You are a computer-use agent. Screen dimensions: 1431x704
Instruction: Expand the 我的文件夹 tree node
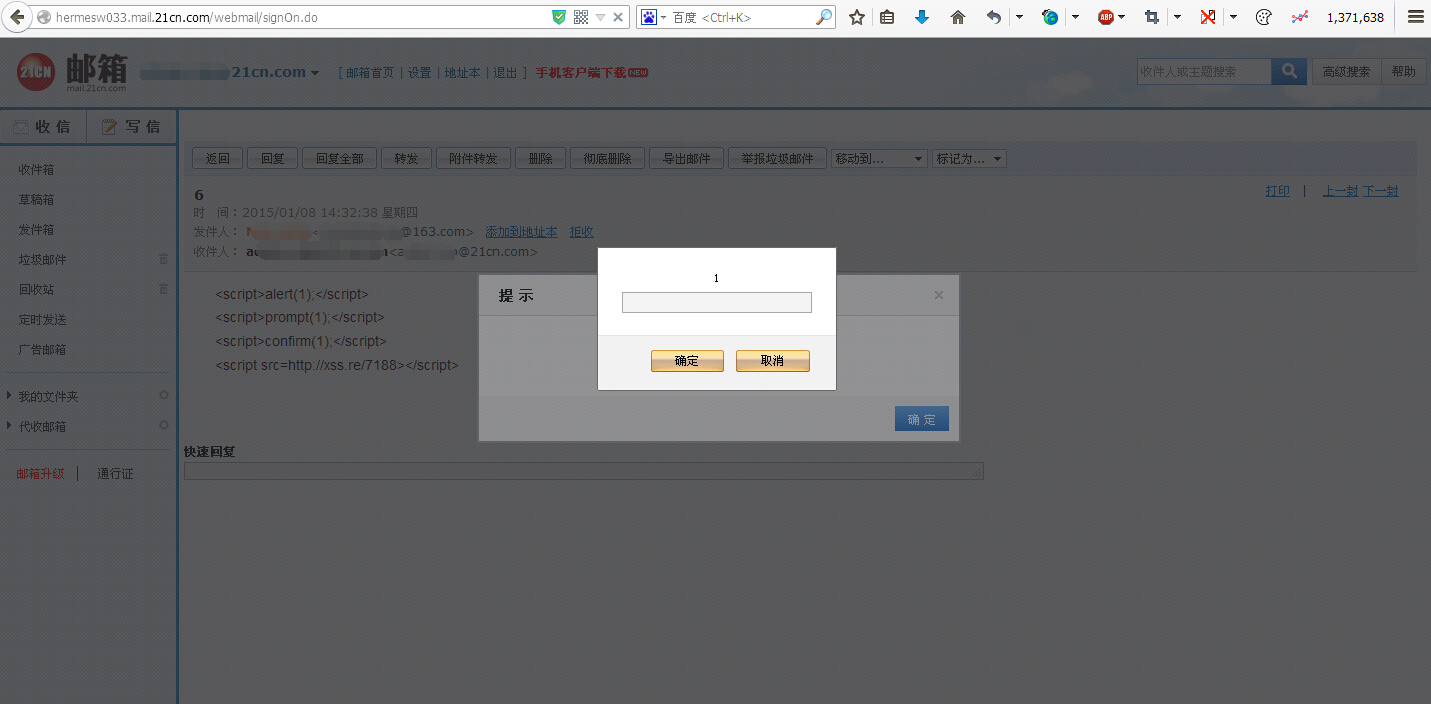pos(9,396)
